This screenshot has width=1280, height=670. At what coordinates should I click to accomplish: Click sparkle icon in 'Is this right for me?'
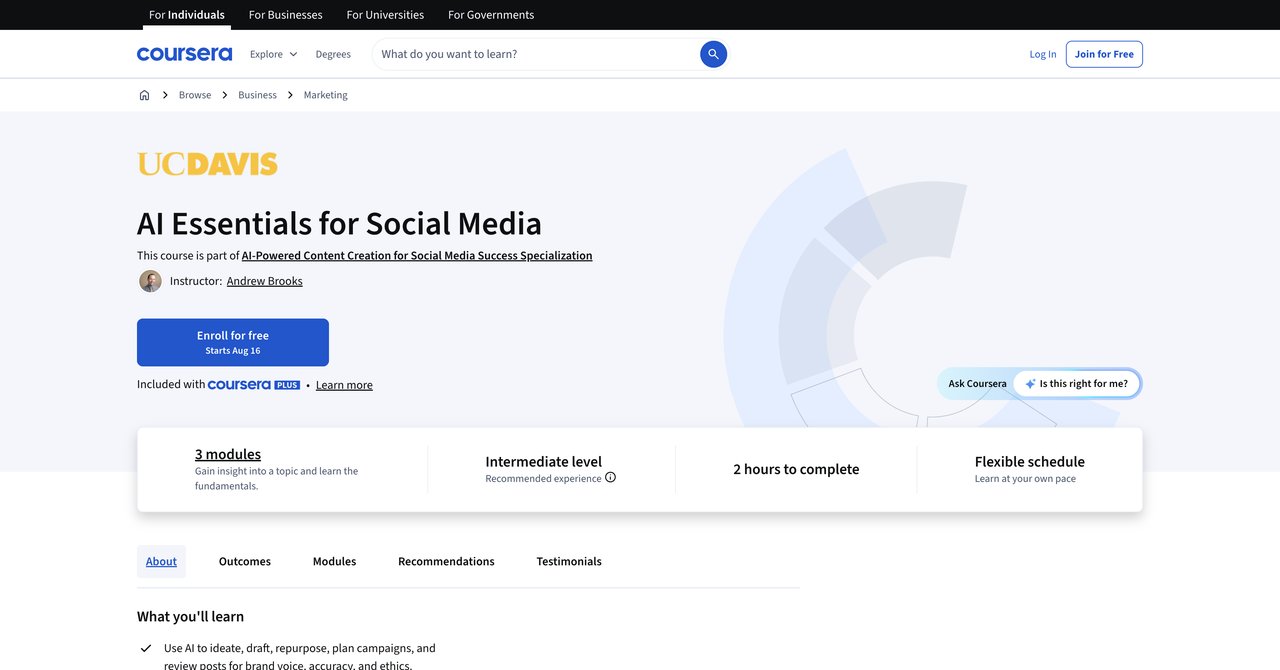1030,384
